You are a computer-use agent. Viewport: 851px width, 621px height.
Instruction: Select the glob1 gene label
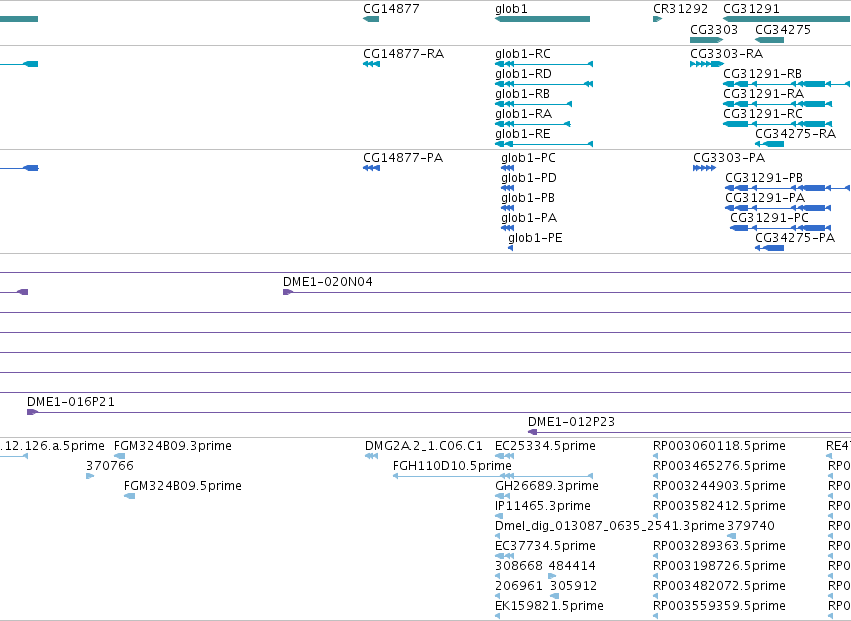click(x=511, y=9)
